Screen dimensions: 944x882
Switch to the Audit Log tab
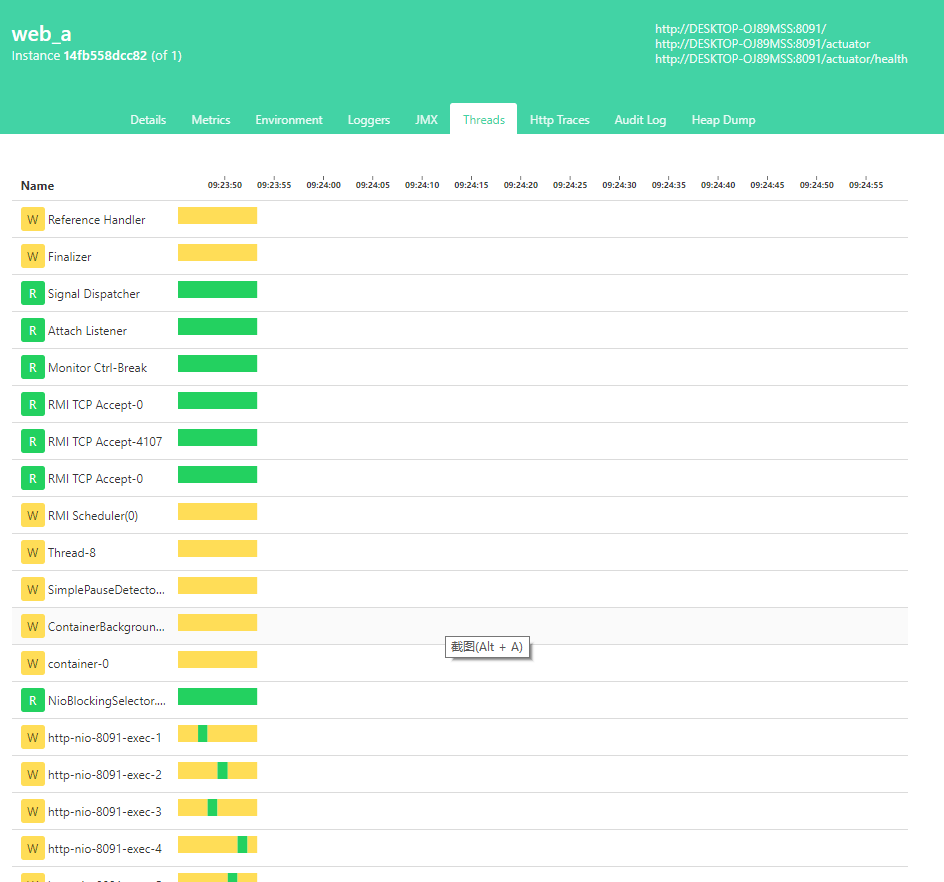640,120
